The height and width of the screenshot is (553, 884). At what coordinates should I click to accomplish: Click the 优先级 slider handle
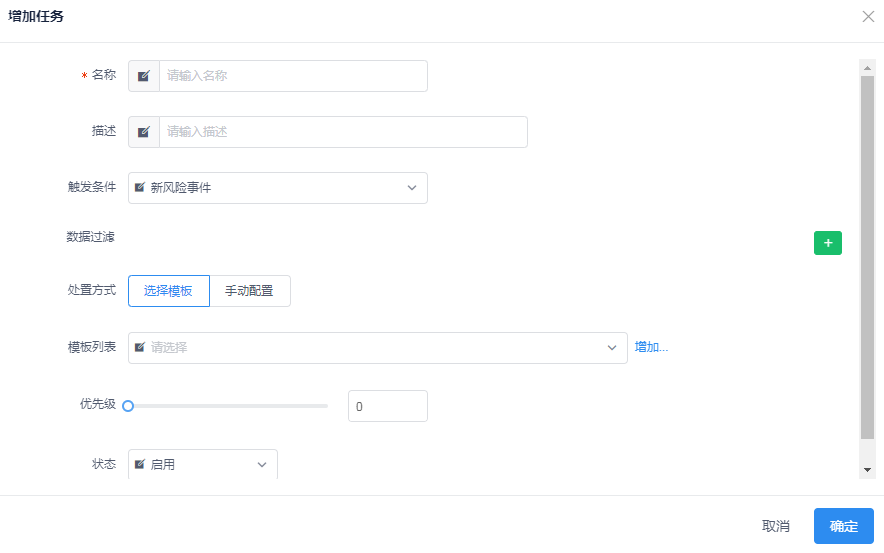point(128,406)
